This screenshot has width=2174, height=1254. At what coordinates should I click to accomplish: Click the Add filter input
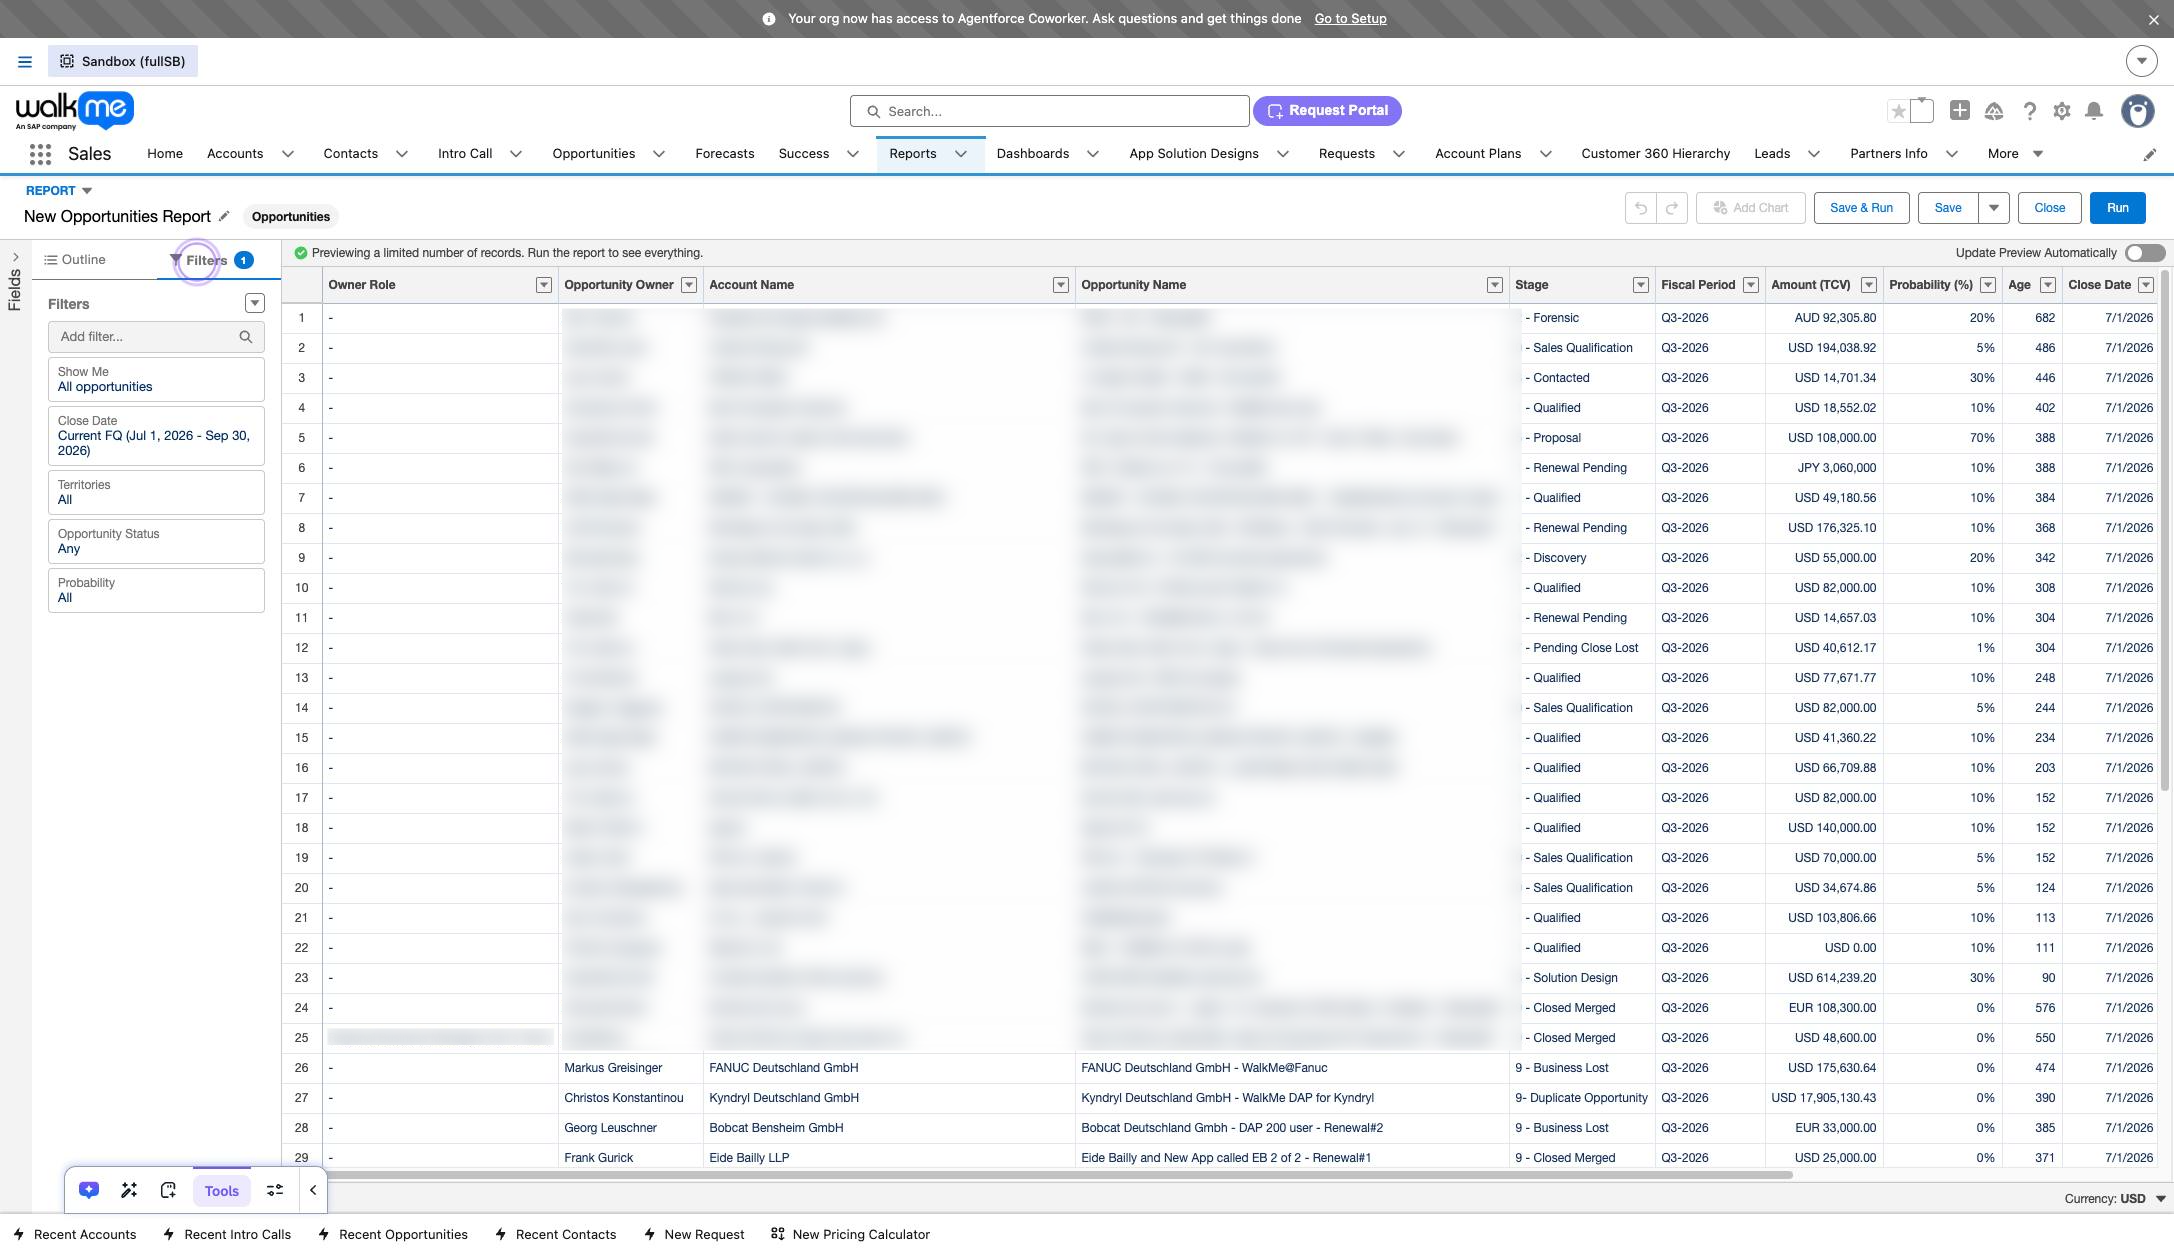pyautogui.click(x=156, y=337)
